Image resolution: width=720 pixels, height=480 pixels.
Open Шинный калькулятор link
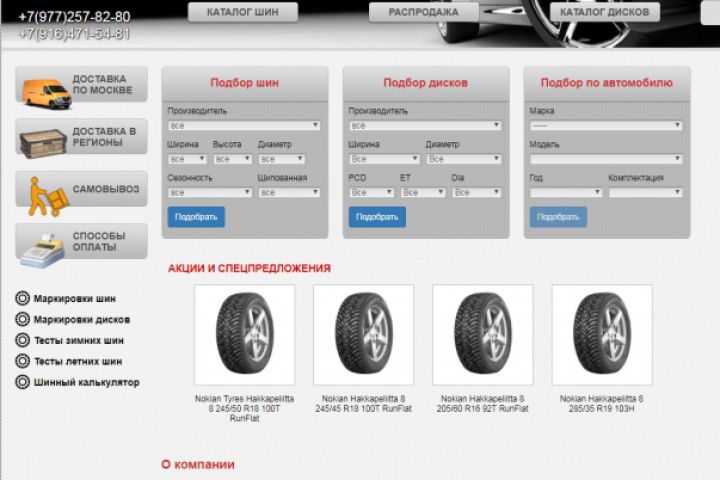click(86, 382)
